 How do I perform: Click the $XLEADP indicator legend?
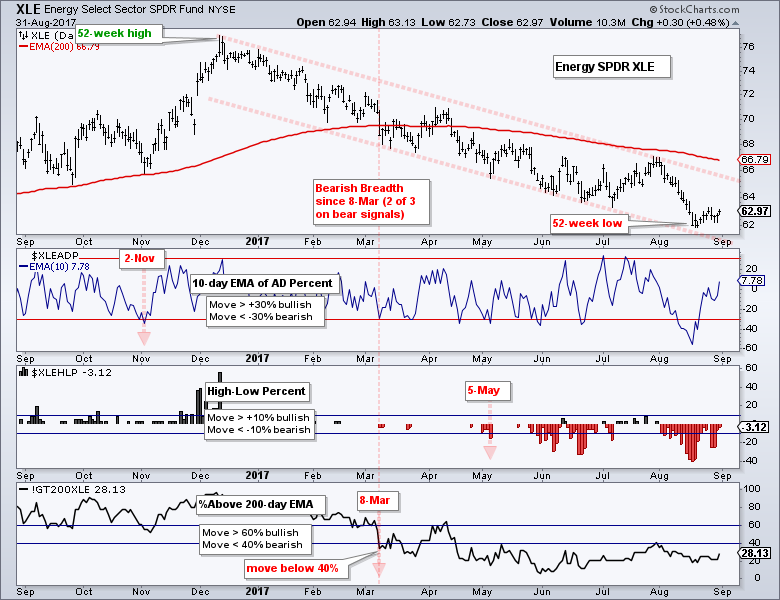55,256
